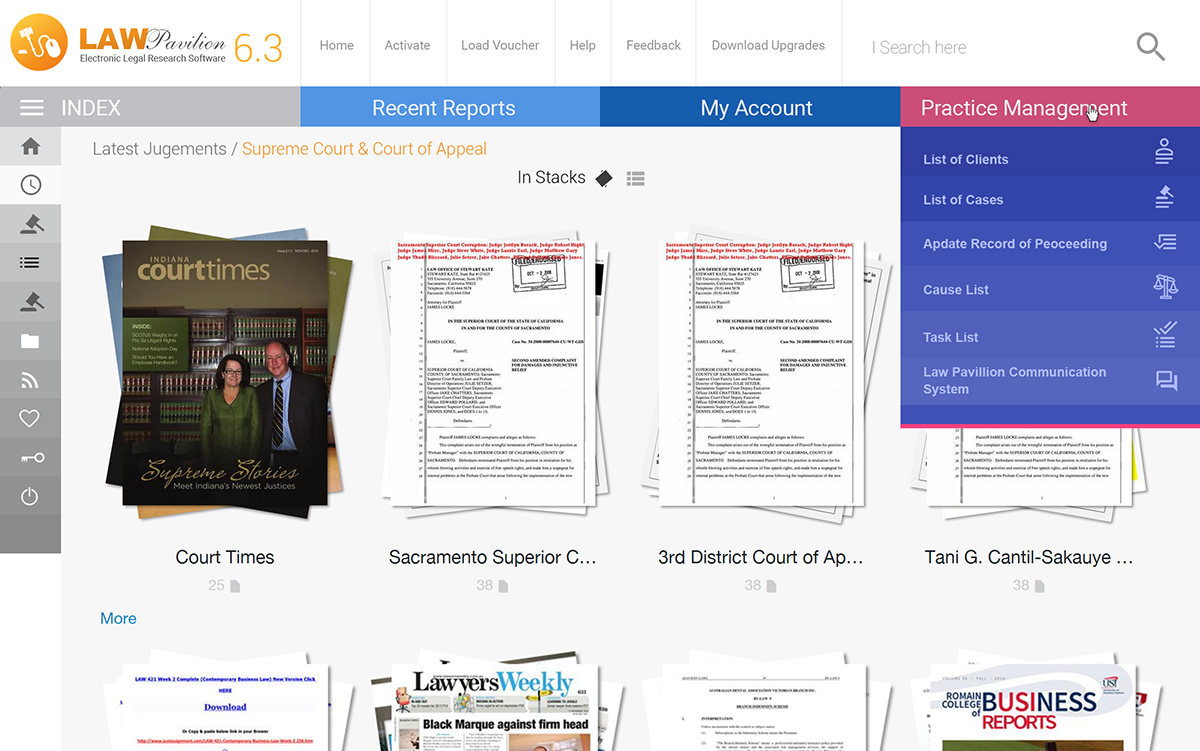Click page icon under Sacramento Superior C...
This screenshot has height=751, width=1200.
503,586
